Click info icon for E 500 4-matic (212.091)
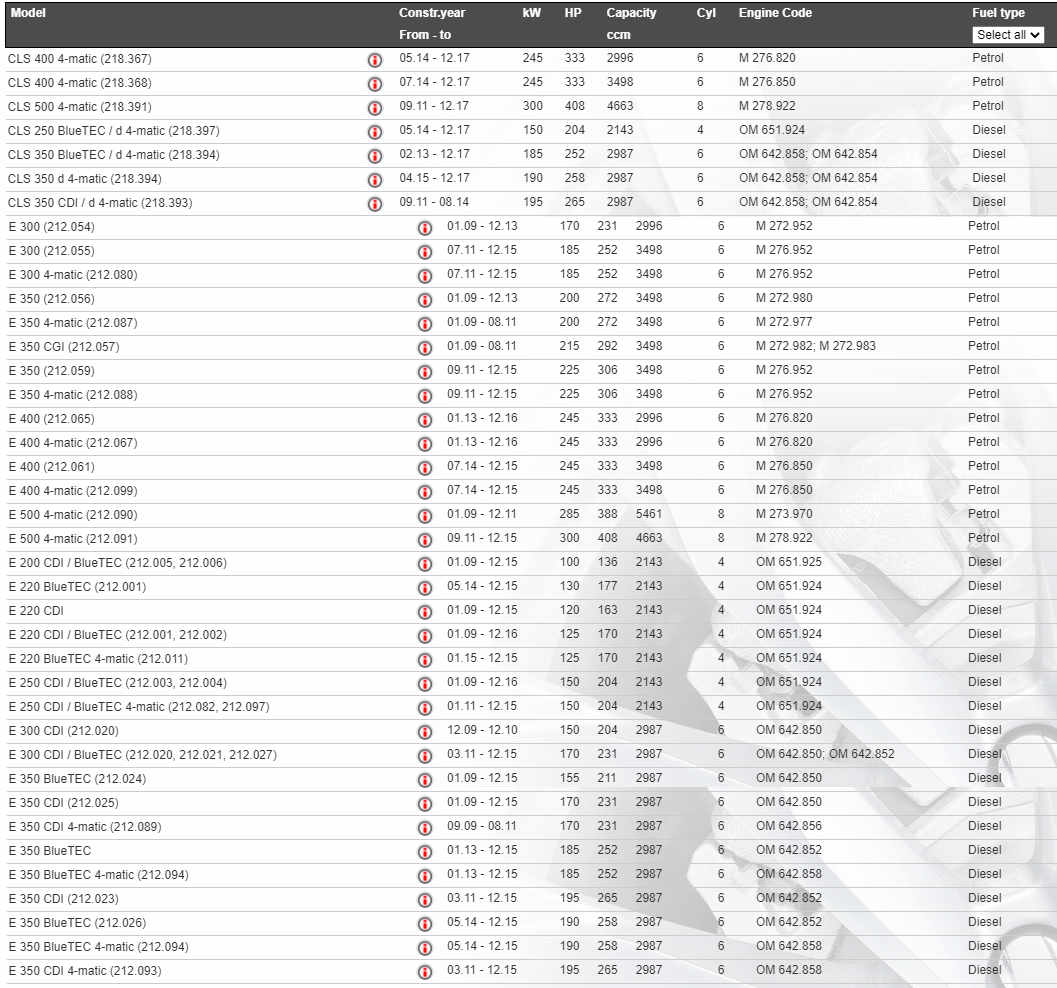This screenshot has height=988, width=1057. (x=425, y=540)
